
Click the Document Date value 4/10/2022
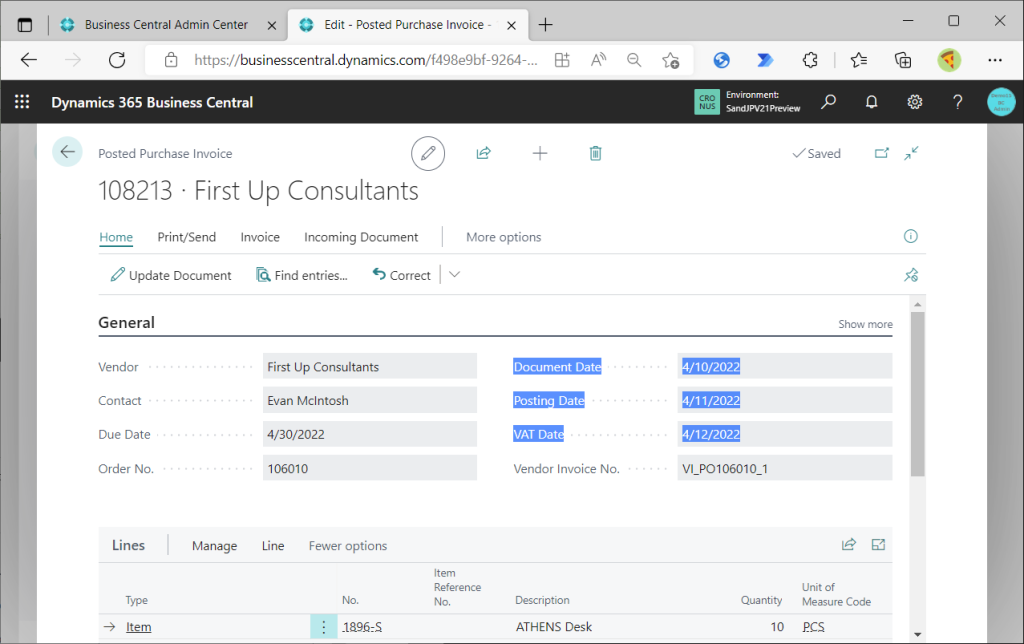(x=711, y=366)
